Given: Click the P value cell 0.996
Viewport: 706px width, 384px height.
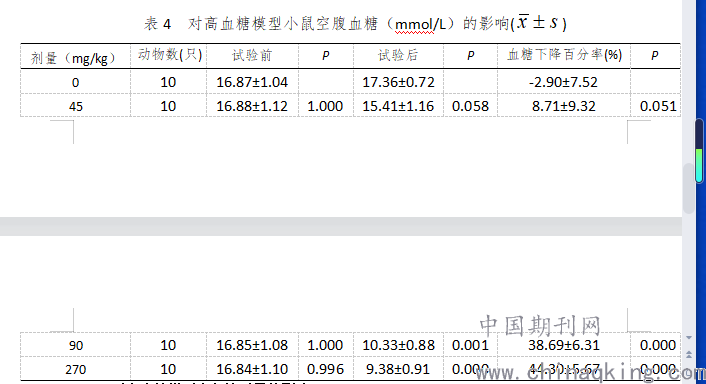Looking at the screenshot, I should [x=326, y=369].
